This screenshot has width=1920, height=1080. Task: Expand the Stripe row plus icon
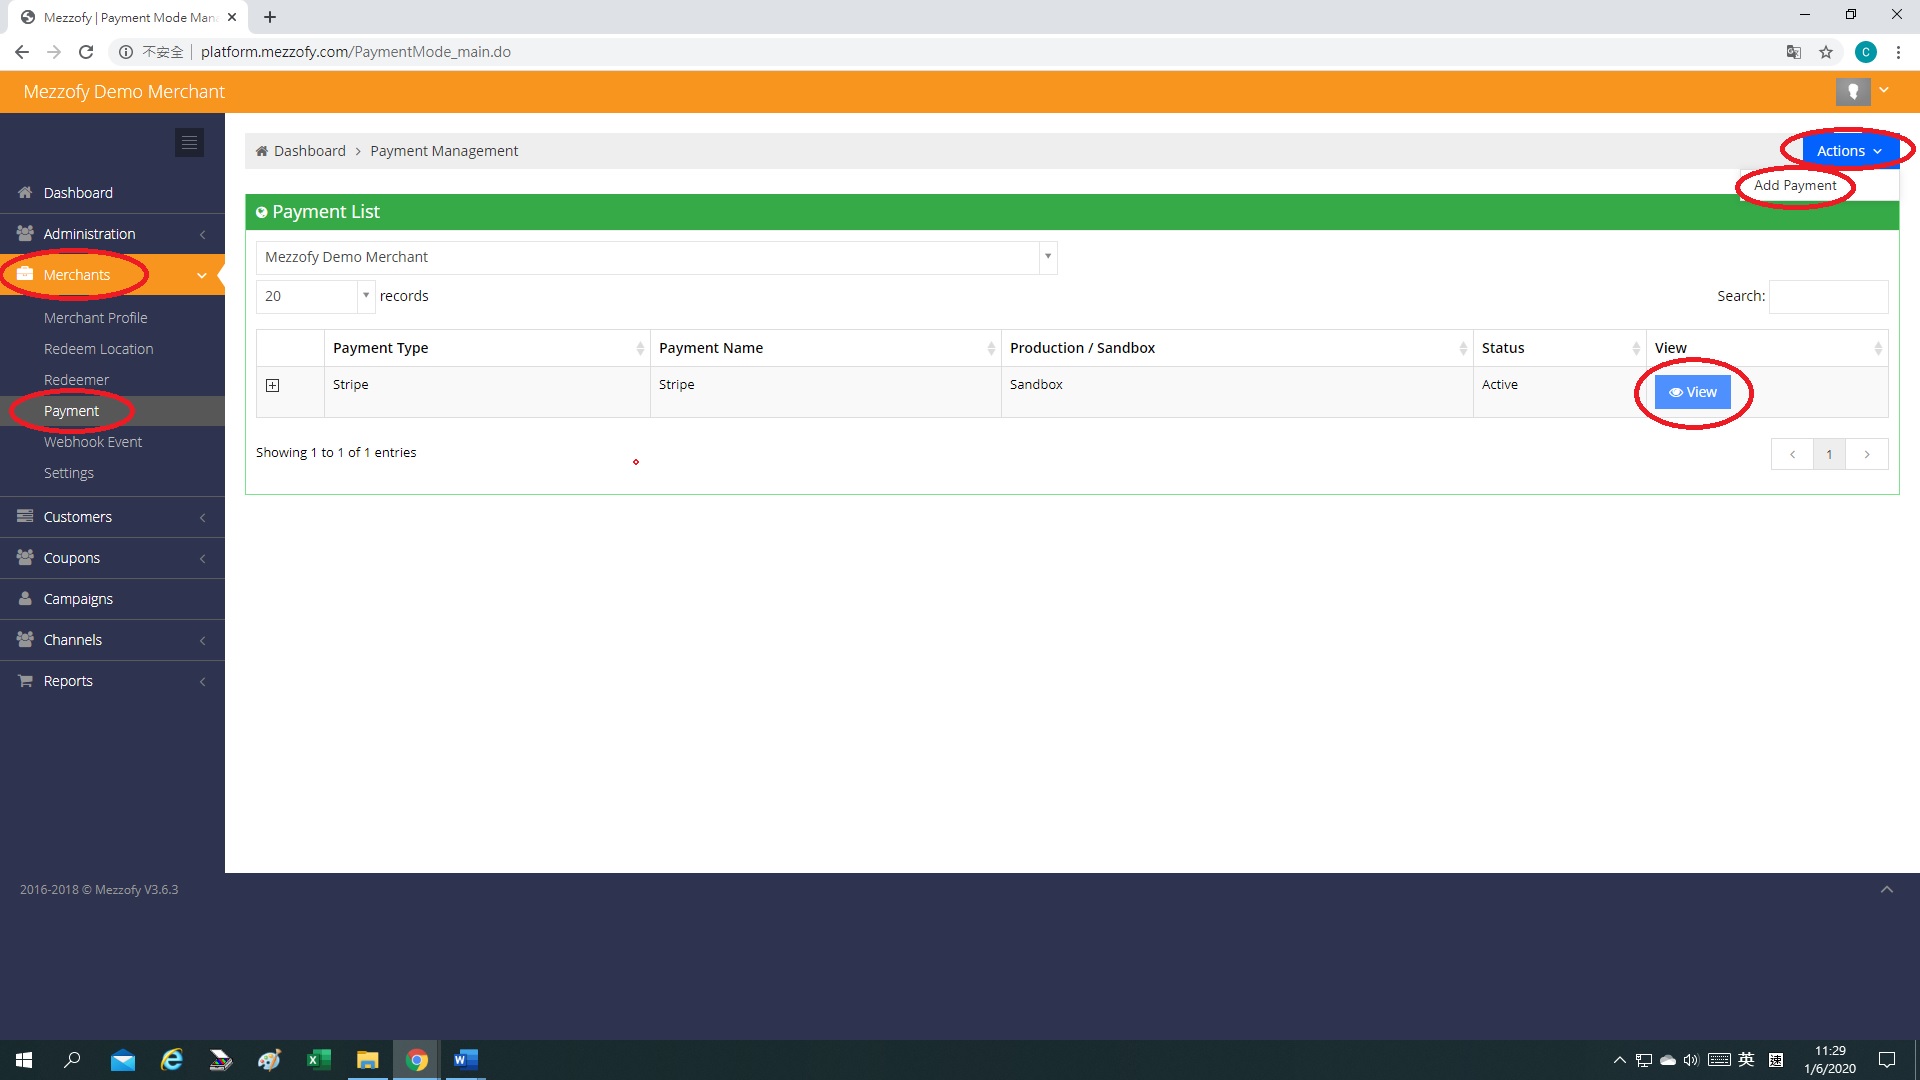(272, 386)
